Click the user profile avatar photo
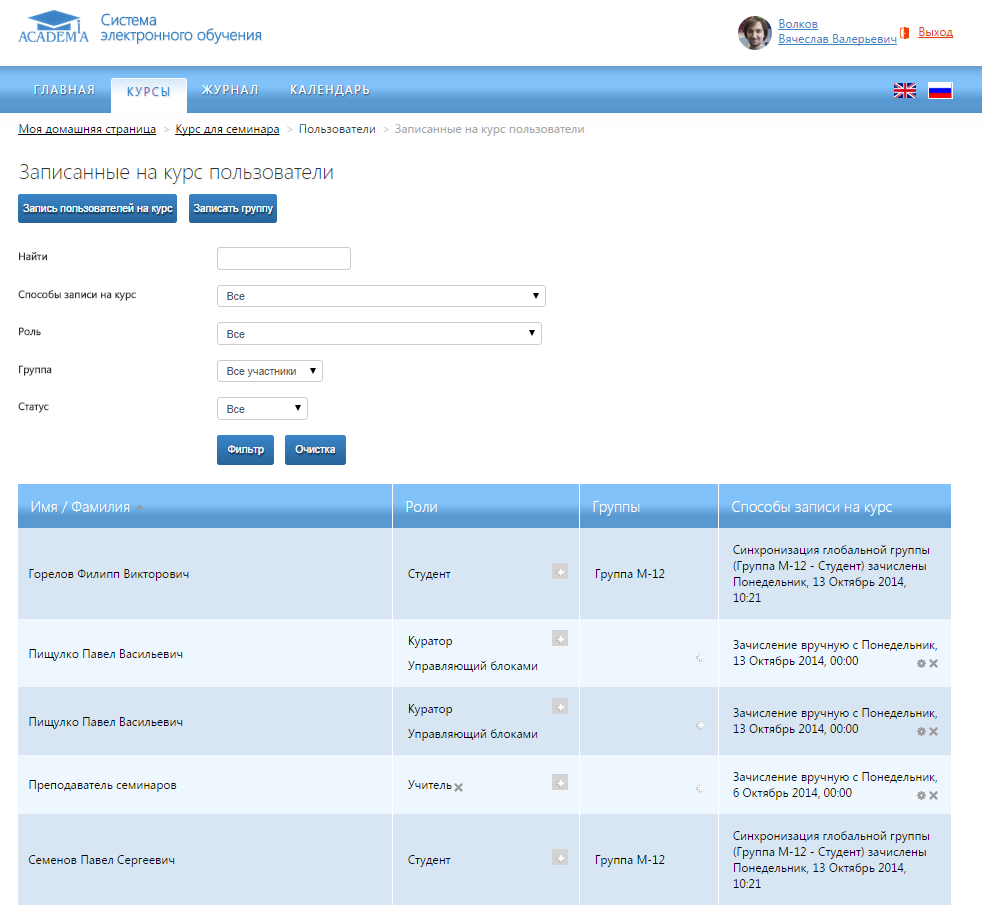982x914 pixels. click(755, 33)
